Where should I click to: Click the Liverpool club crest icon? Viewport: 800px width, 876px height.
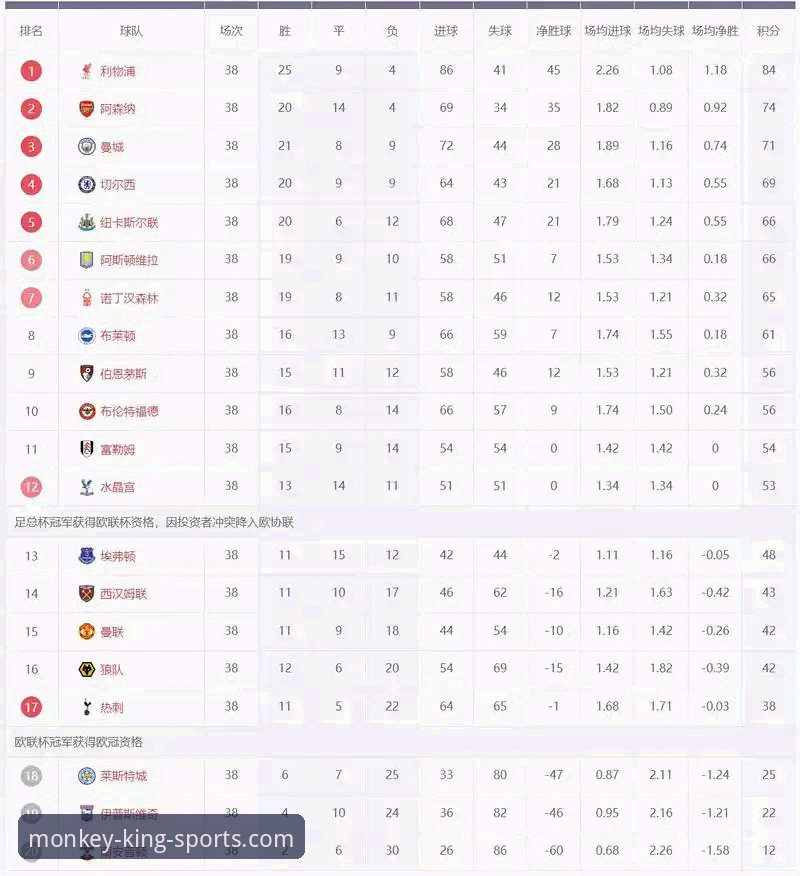point(87,71)
